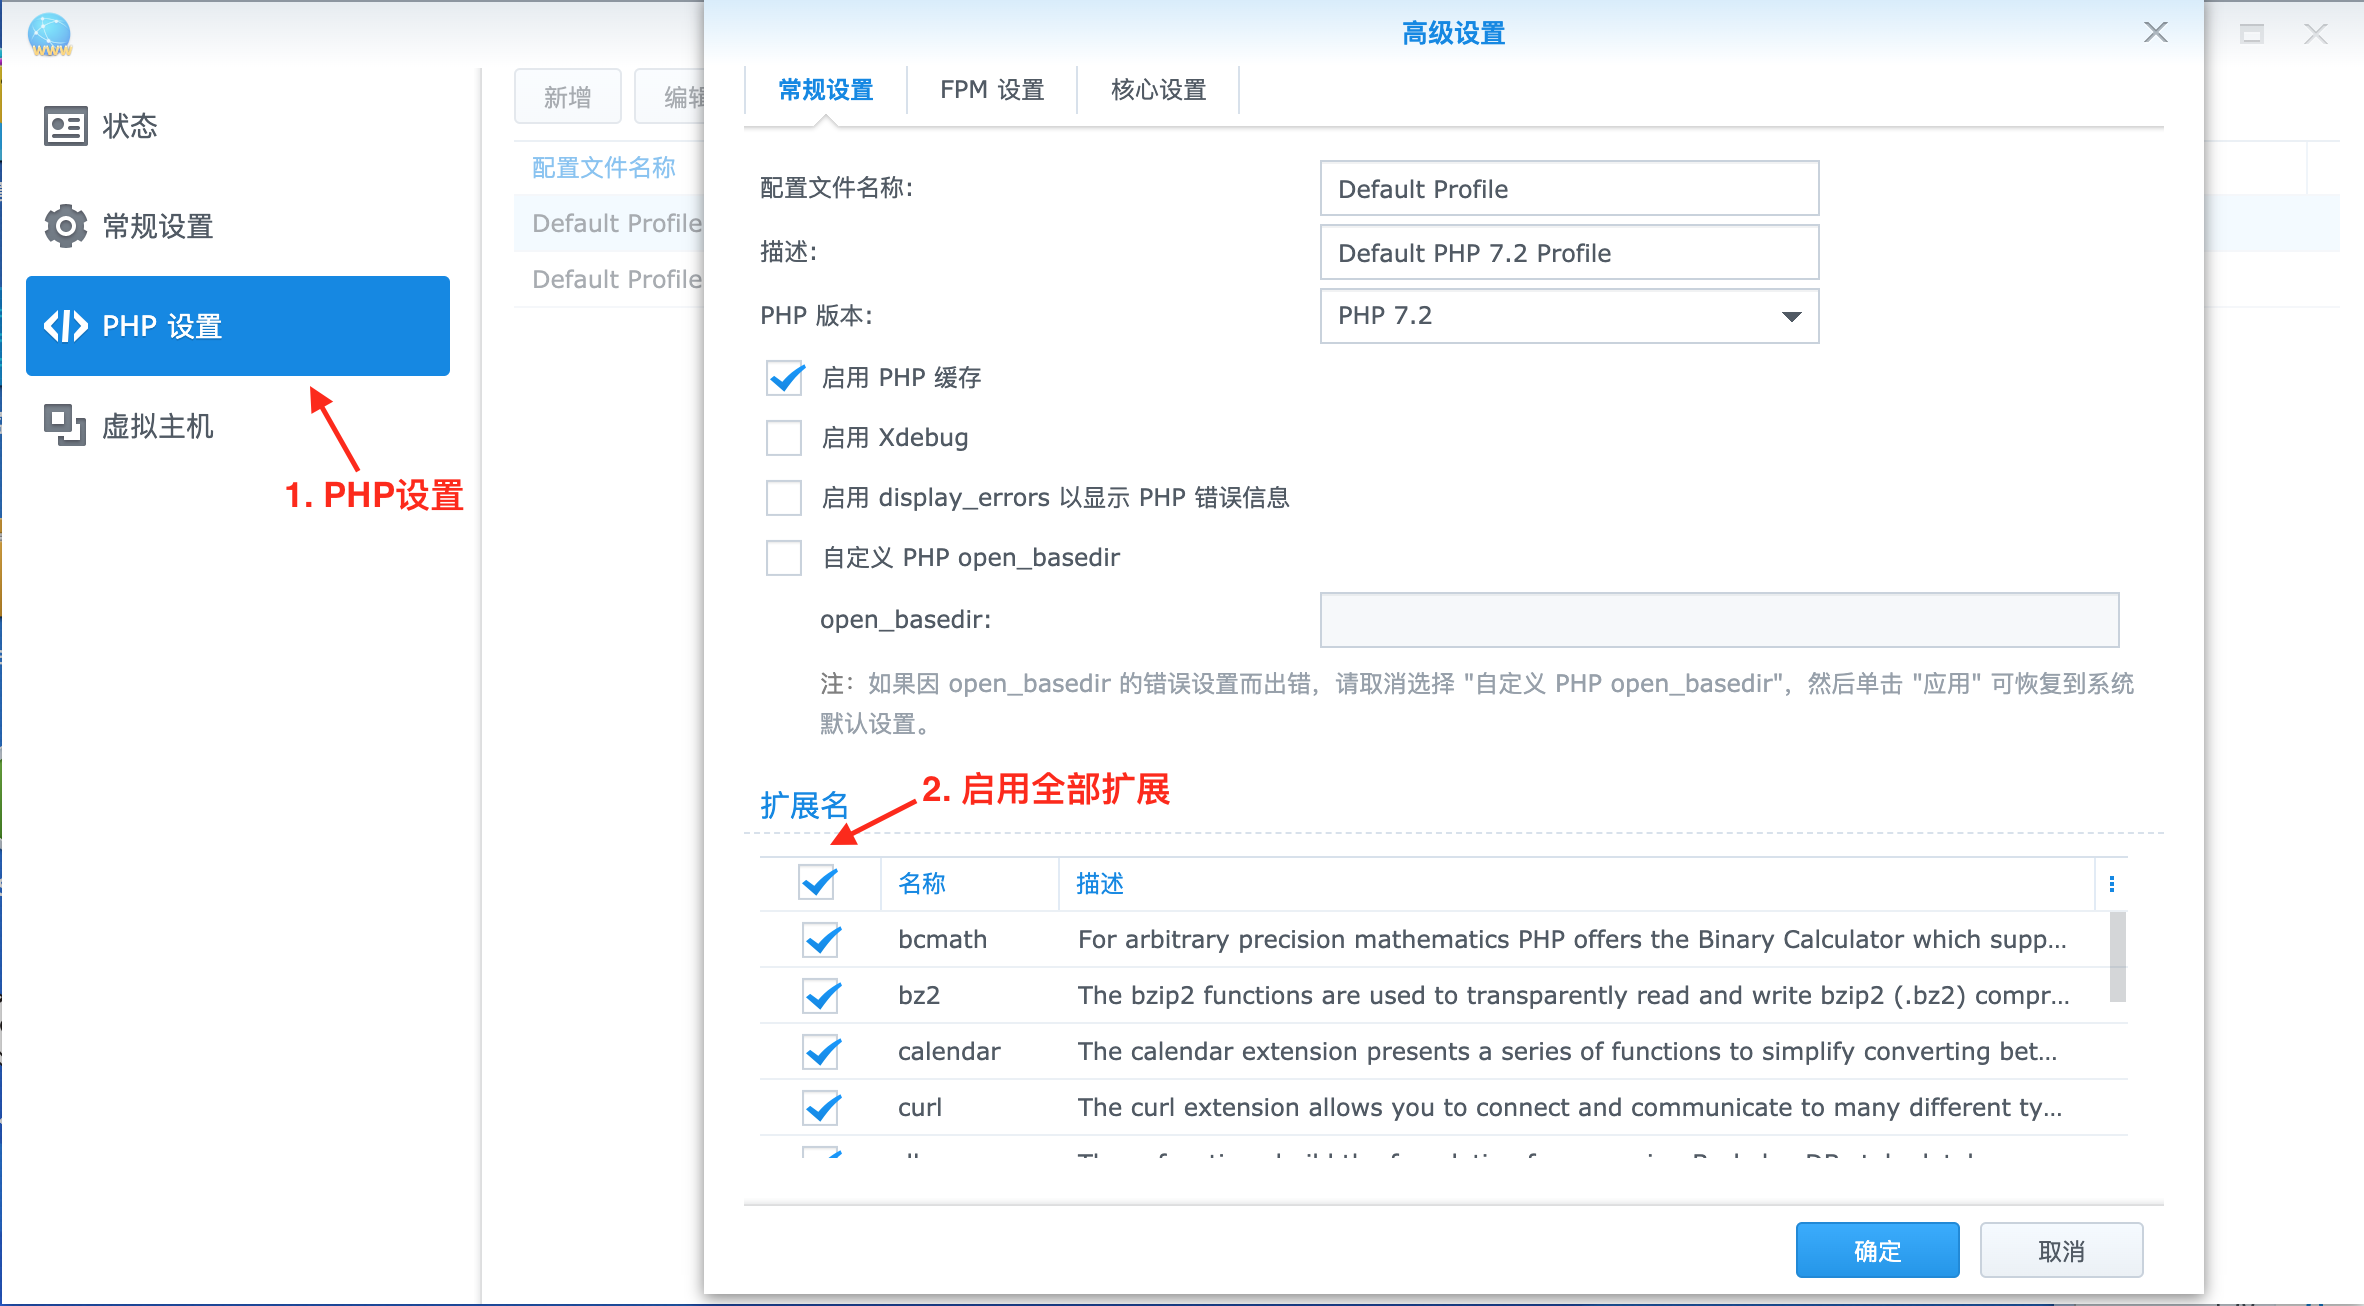This screenshot has width=2364, height=1306.
Task: Click the 确定 button
Action: tap(1877, 1250)
